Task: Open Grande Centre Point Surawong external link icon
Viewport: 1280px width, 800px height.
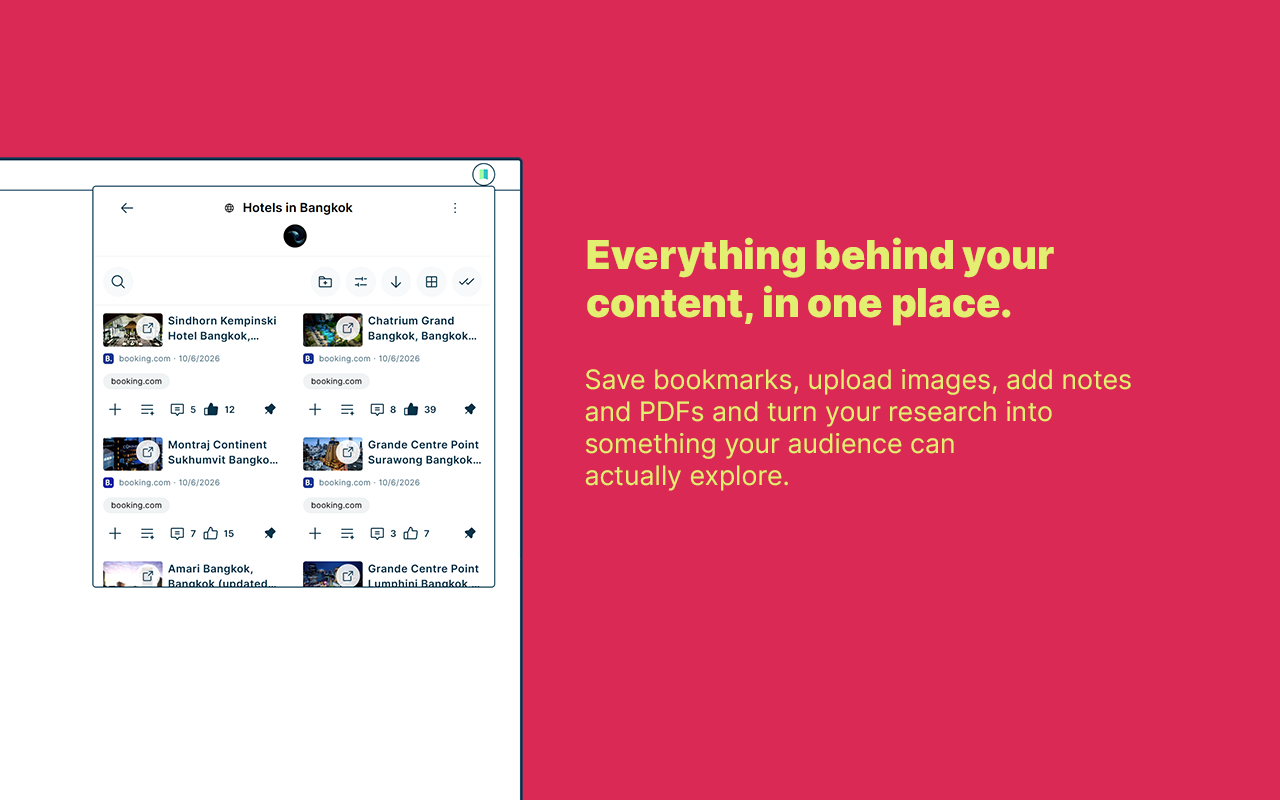Action: tap(348, 452)
